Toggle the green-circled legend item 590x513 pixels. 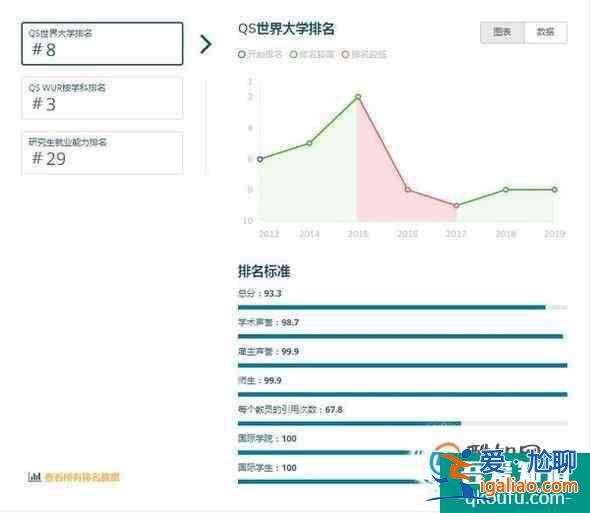(312, 55)
